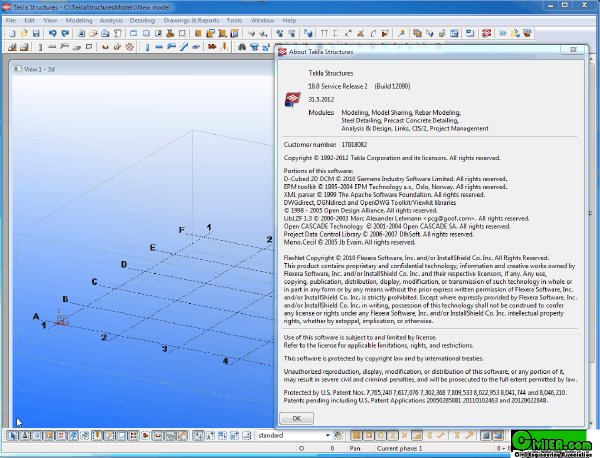The image size is (600, 458).
Task: Click the 'Pan' status bar entry
Action: point(355,448)
